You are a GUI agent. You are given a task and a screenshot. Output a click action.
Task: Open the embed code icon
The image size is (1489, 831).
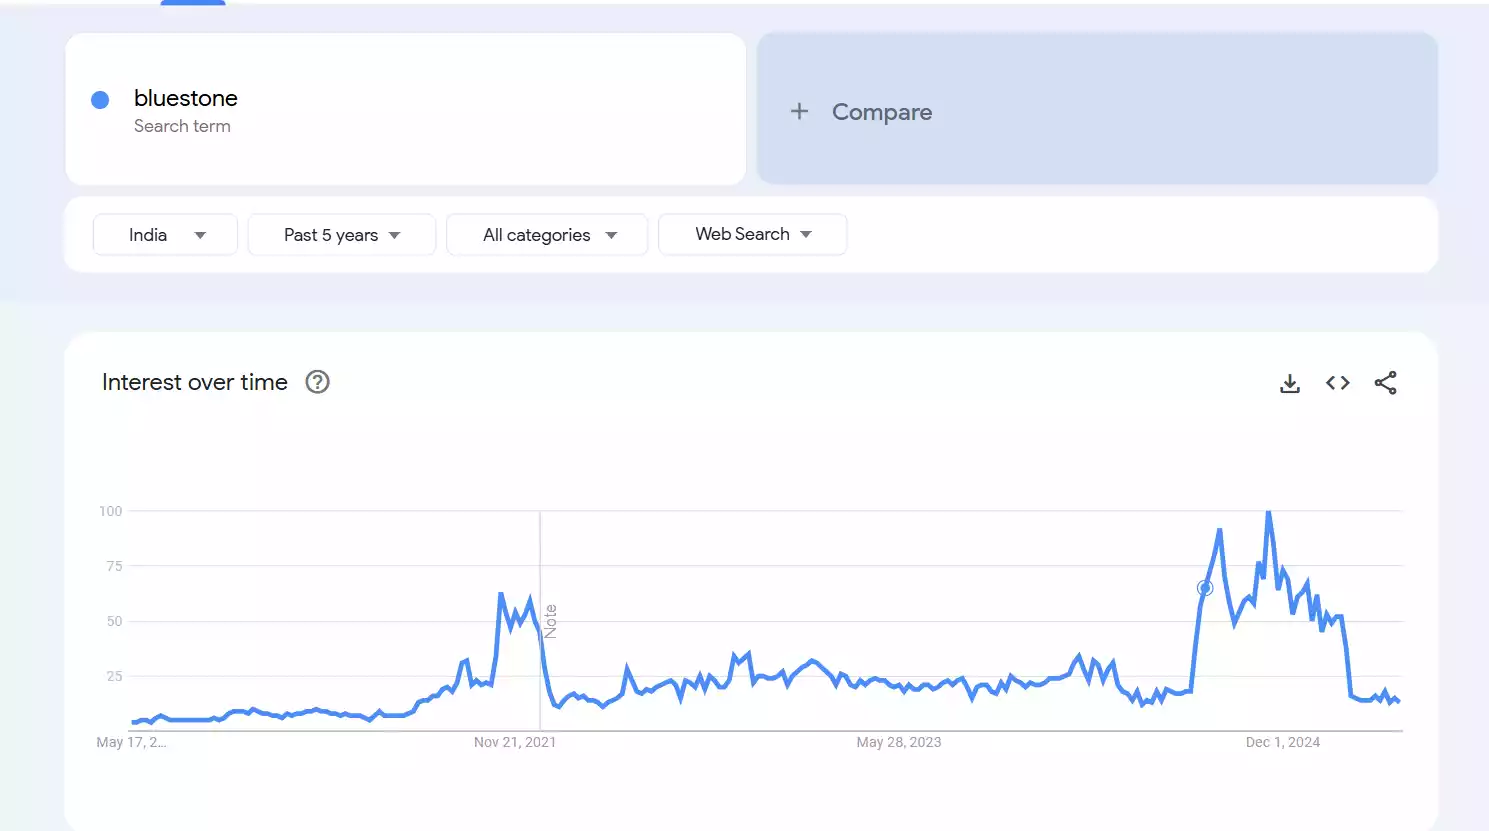pyautogui.click(x=1338, y=383)
